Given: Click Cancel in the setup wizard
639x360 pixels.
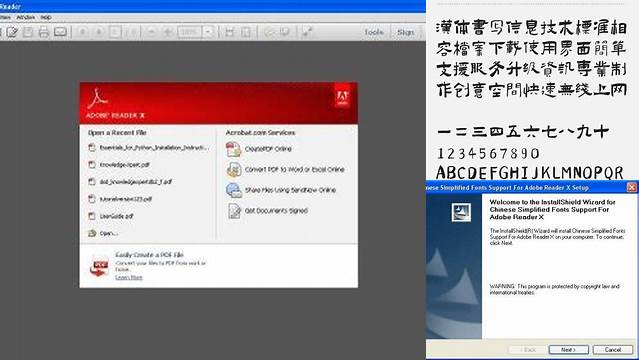Looking at the screenshot, I should point(613,350).
